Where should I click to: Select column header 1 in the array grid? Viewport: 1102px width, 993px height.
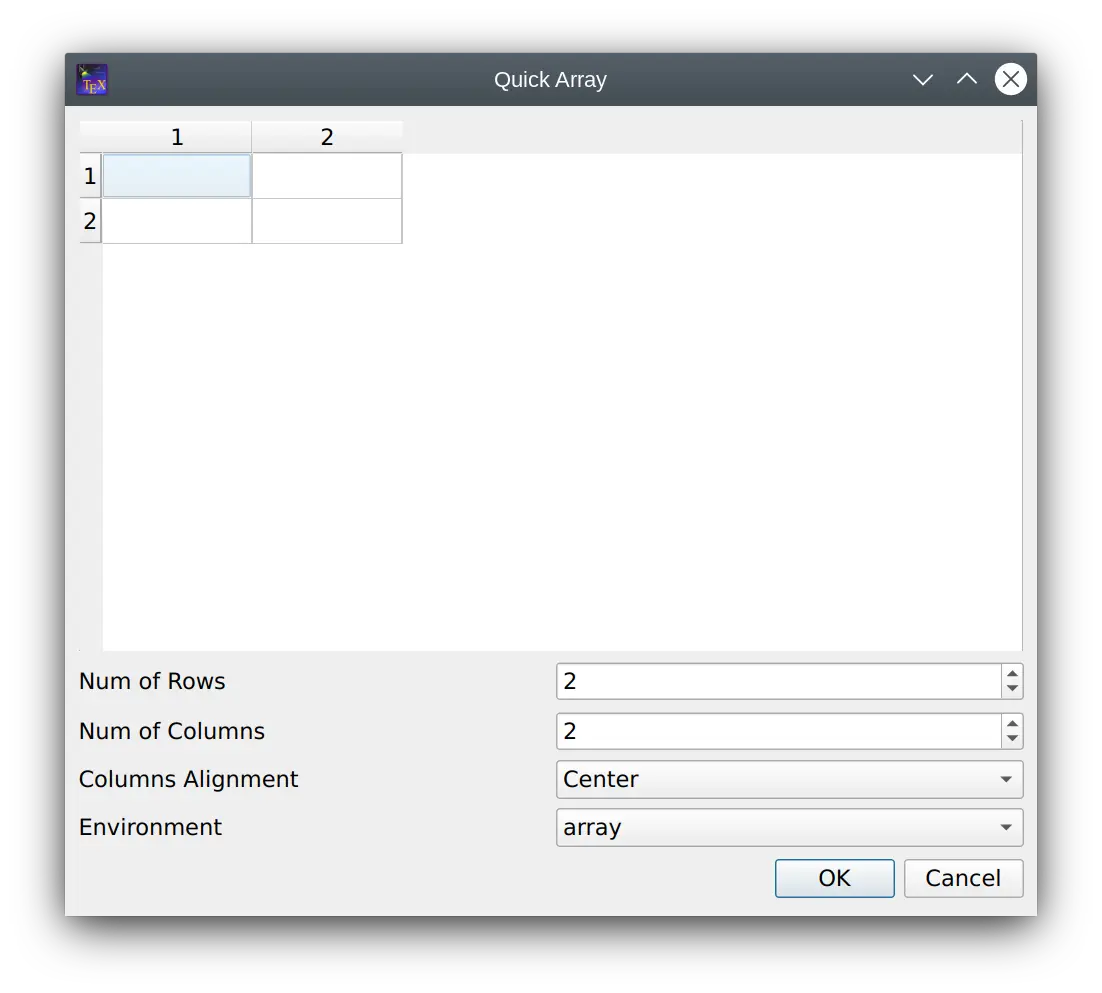pos(177,136)
